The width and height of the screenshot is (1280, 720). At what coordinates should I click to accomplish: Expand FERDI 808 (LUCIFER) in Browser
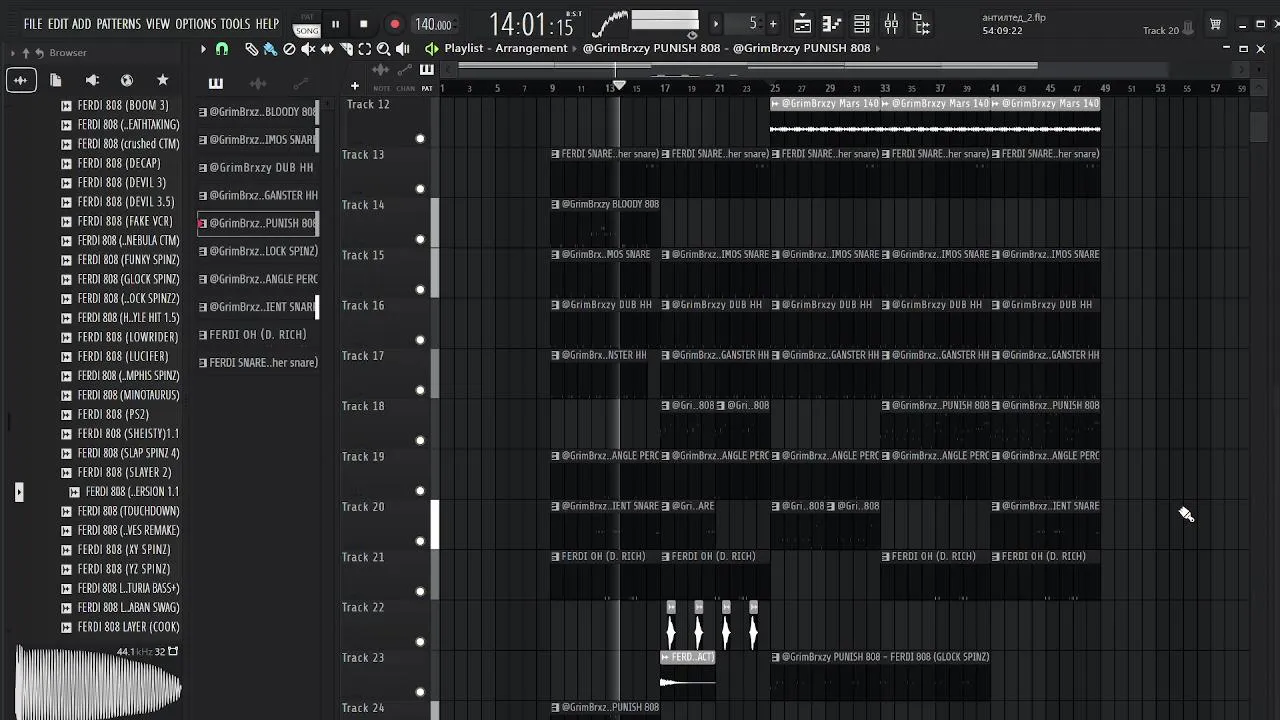pyautogui.click(x=66, y=356)
